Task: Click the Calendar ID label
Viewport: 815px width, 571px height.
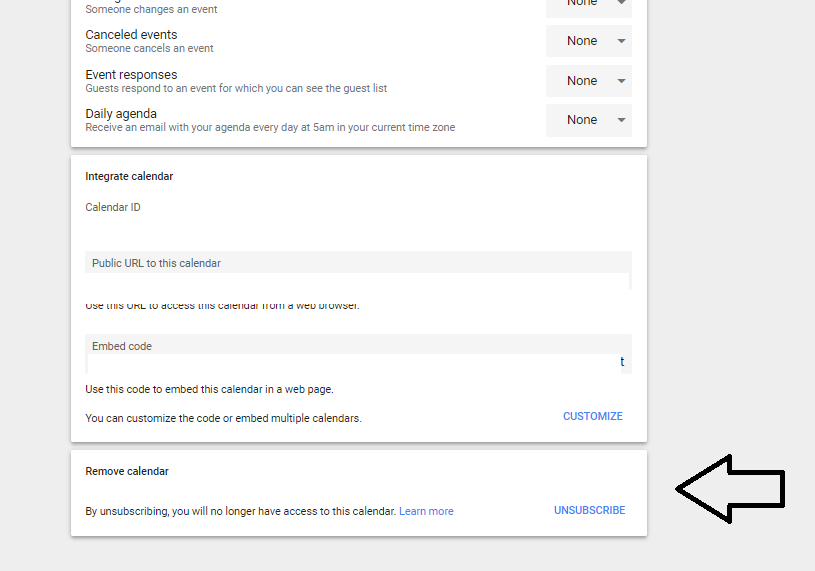Action: [x=113, y=208]
